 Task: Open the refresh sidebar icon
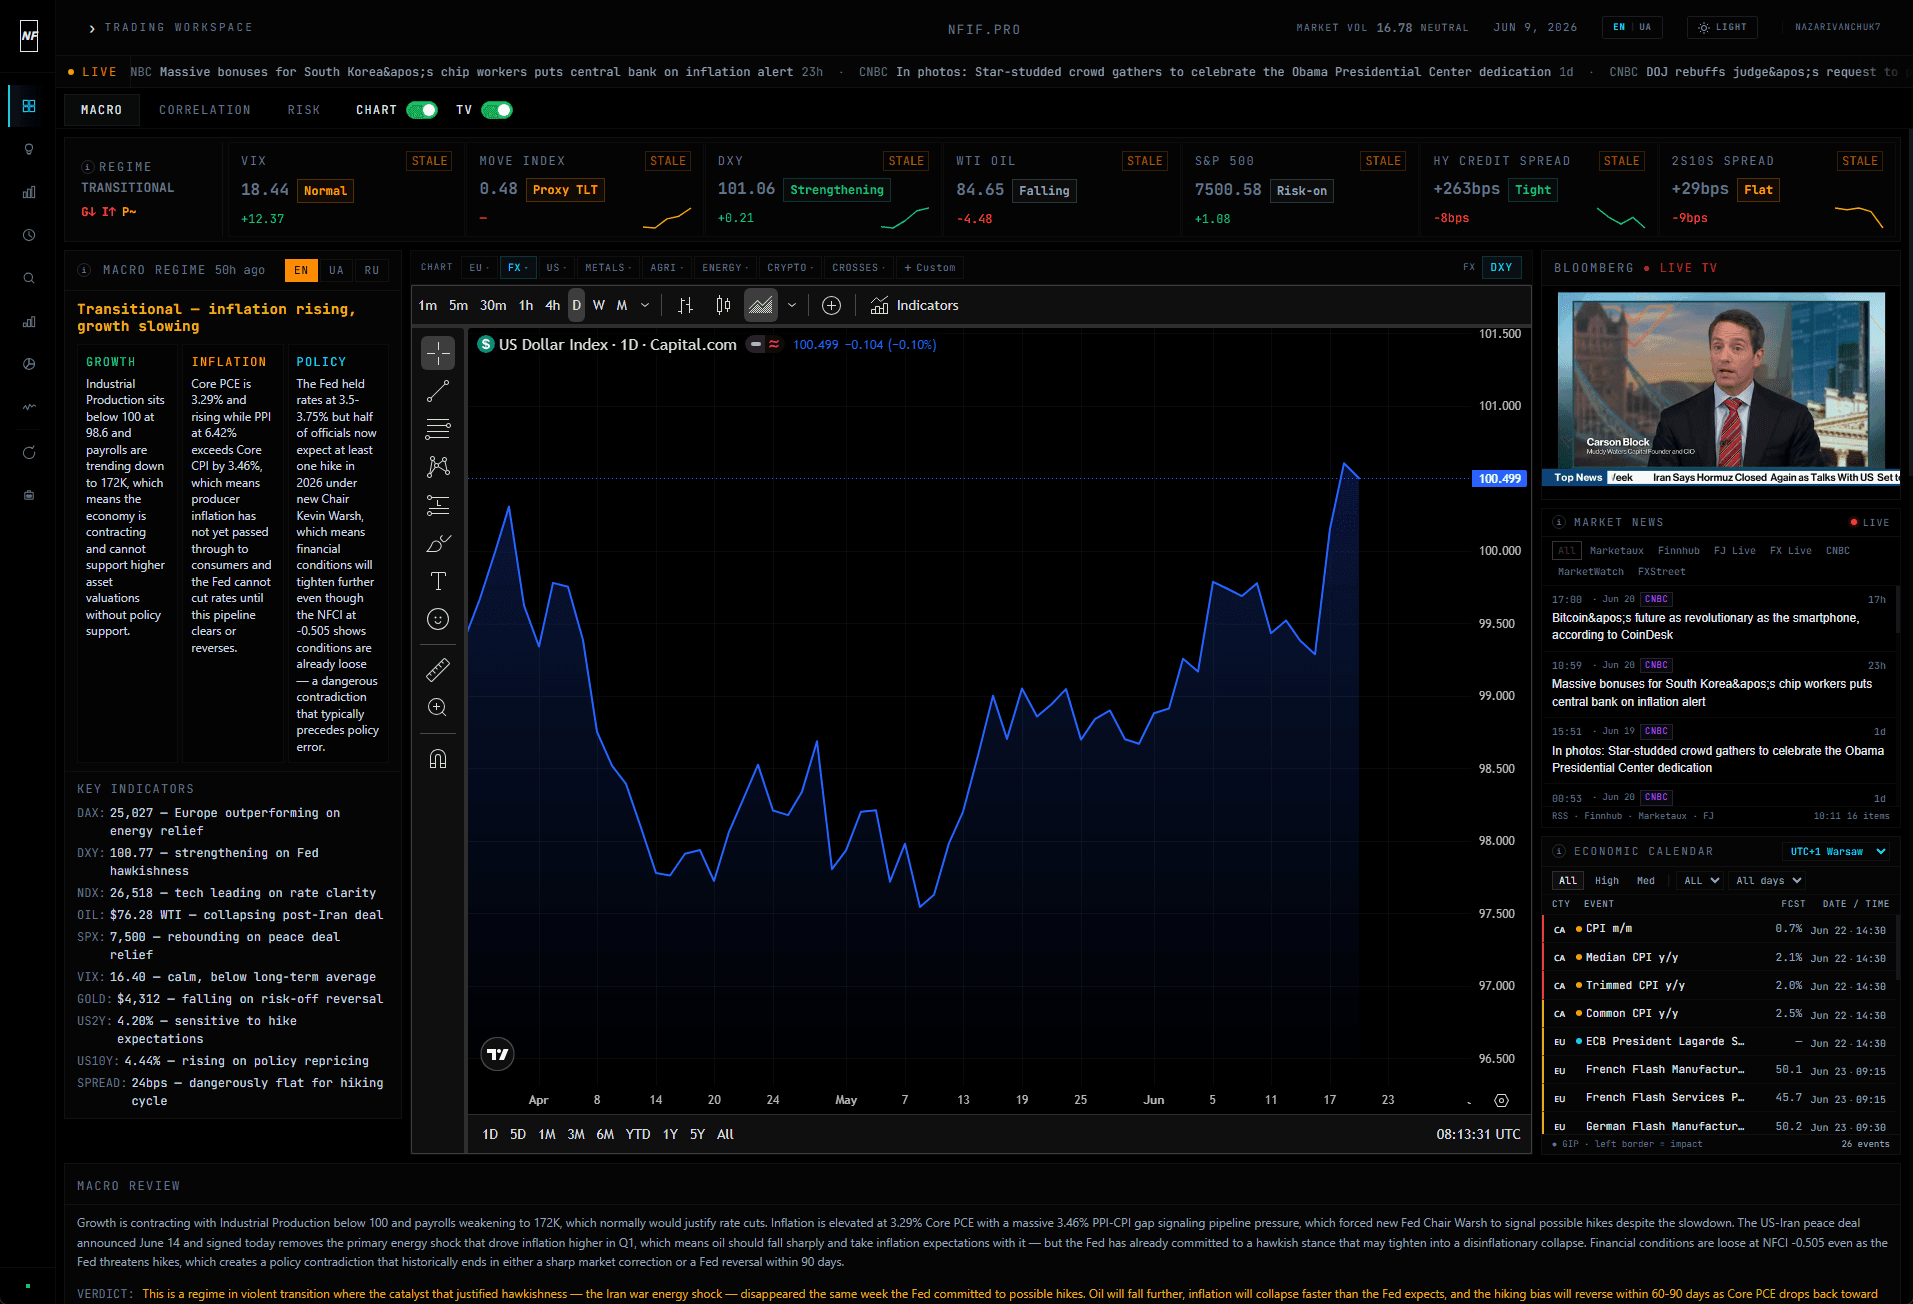(29, 452)
